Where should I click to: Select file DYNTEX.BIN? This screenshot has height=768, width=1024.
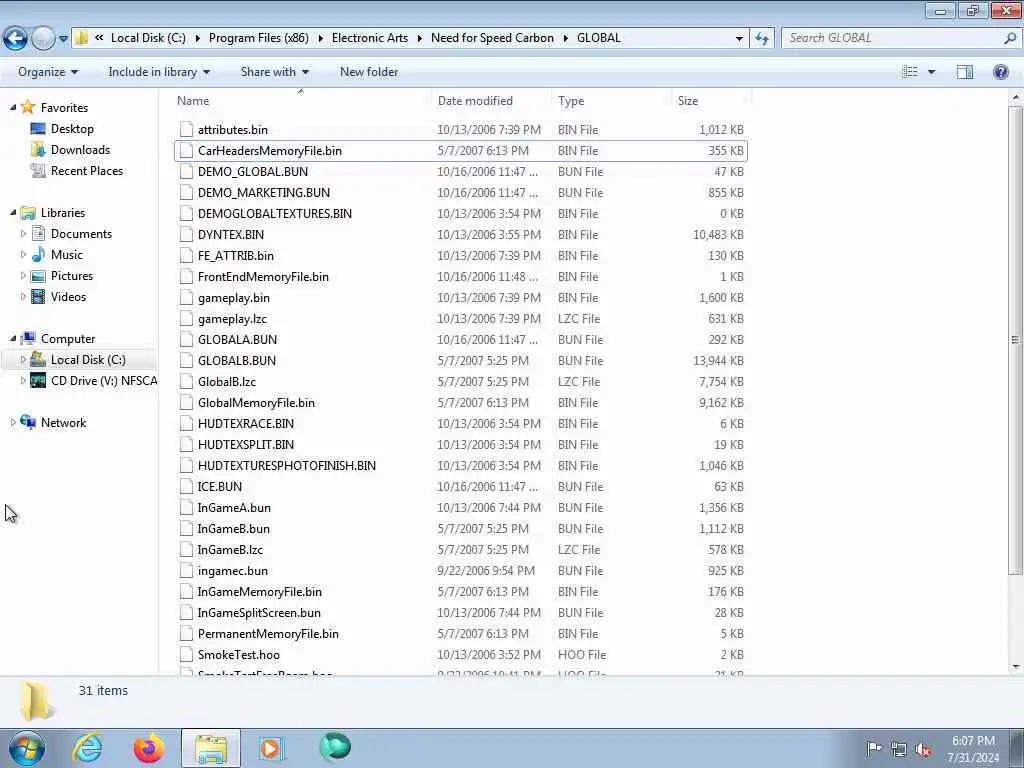461,234
